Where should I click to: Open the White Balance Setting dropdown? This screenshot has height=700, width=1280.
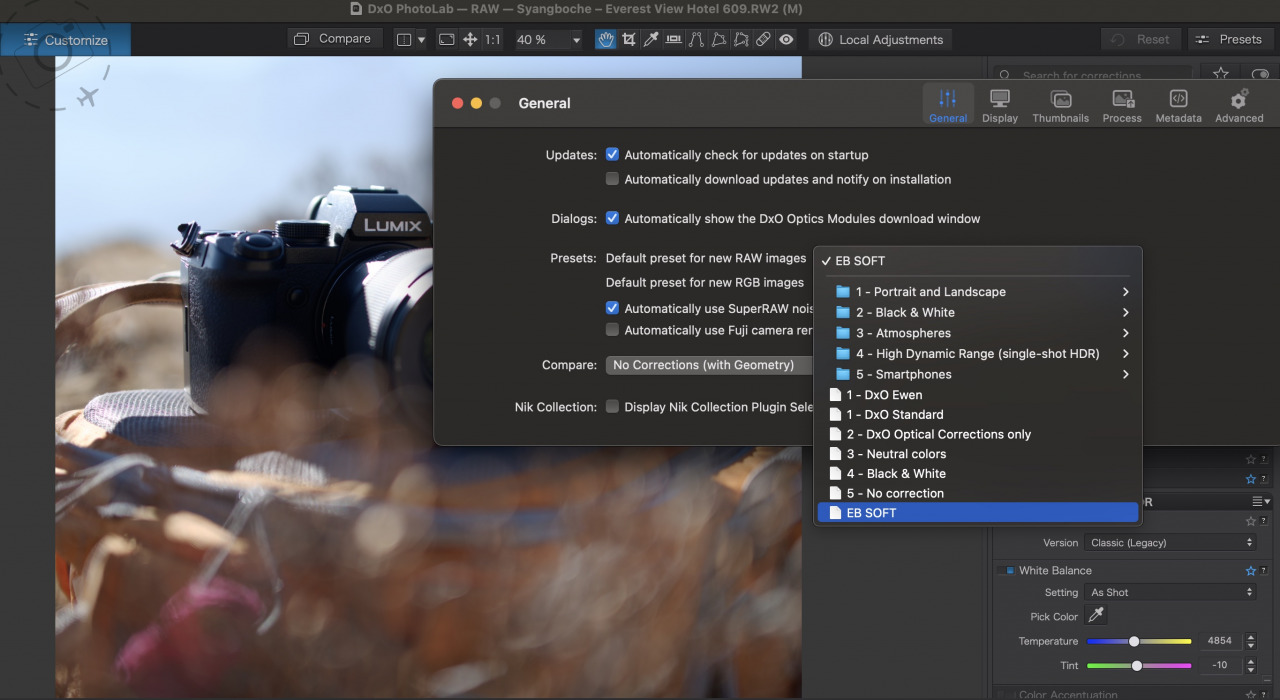pyautogui.click(x=1170, y=591)
